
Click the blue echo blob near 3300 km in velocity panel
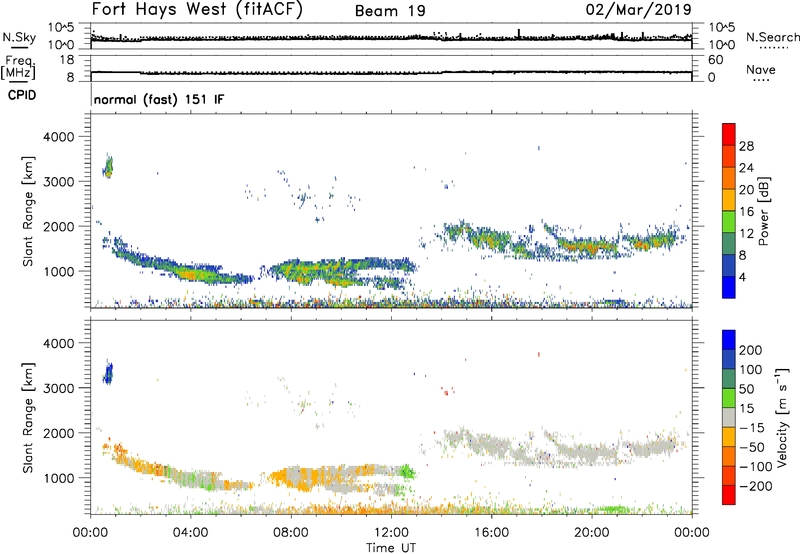pyautogui.click(x=108, y=373)
